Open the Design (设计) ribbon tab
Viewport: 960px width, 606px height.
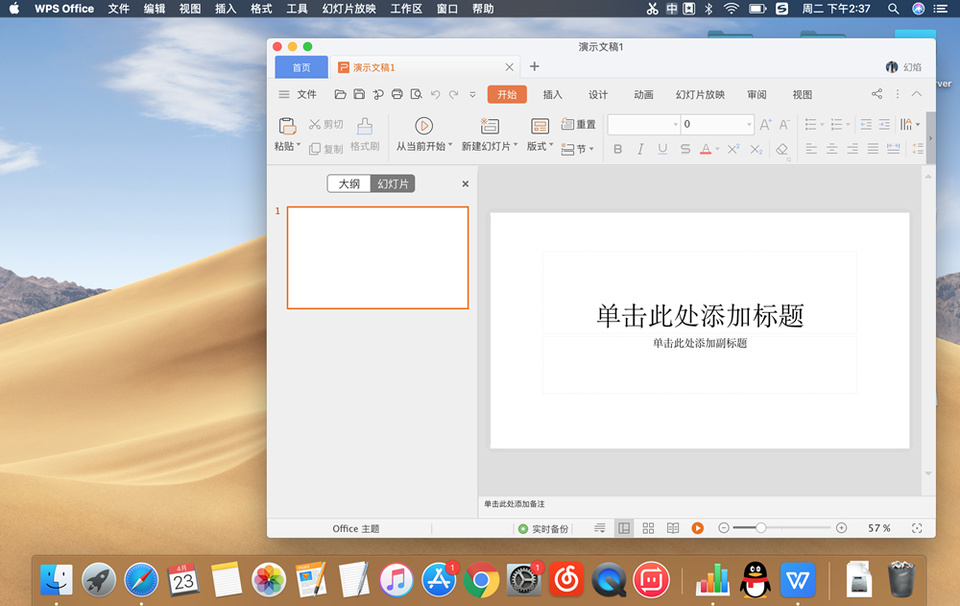[598, 94]
